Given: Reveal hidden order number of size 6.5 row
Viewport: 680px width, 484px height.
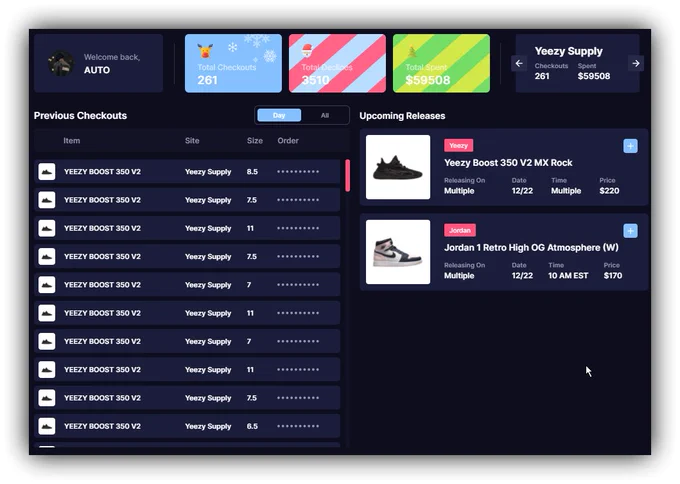Looking at the screenshot, I should [x=298, y=426].
